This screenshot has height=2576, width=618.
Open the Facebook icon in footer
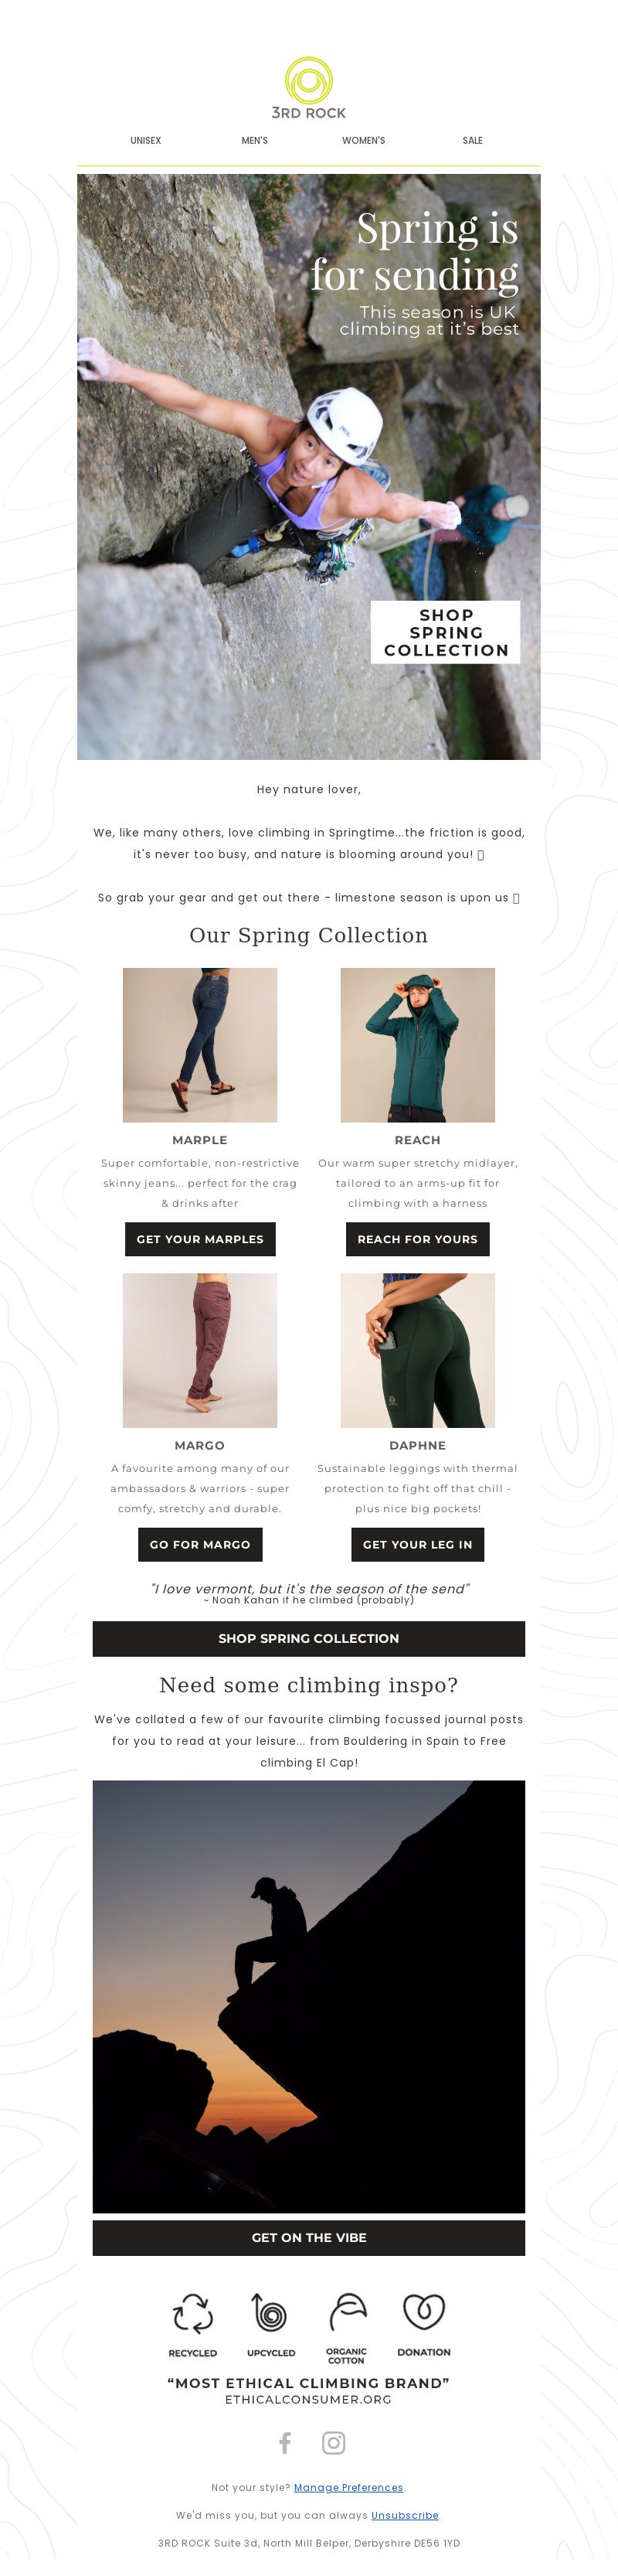[285, 2443]
